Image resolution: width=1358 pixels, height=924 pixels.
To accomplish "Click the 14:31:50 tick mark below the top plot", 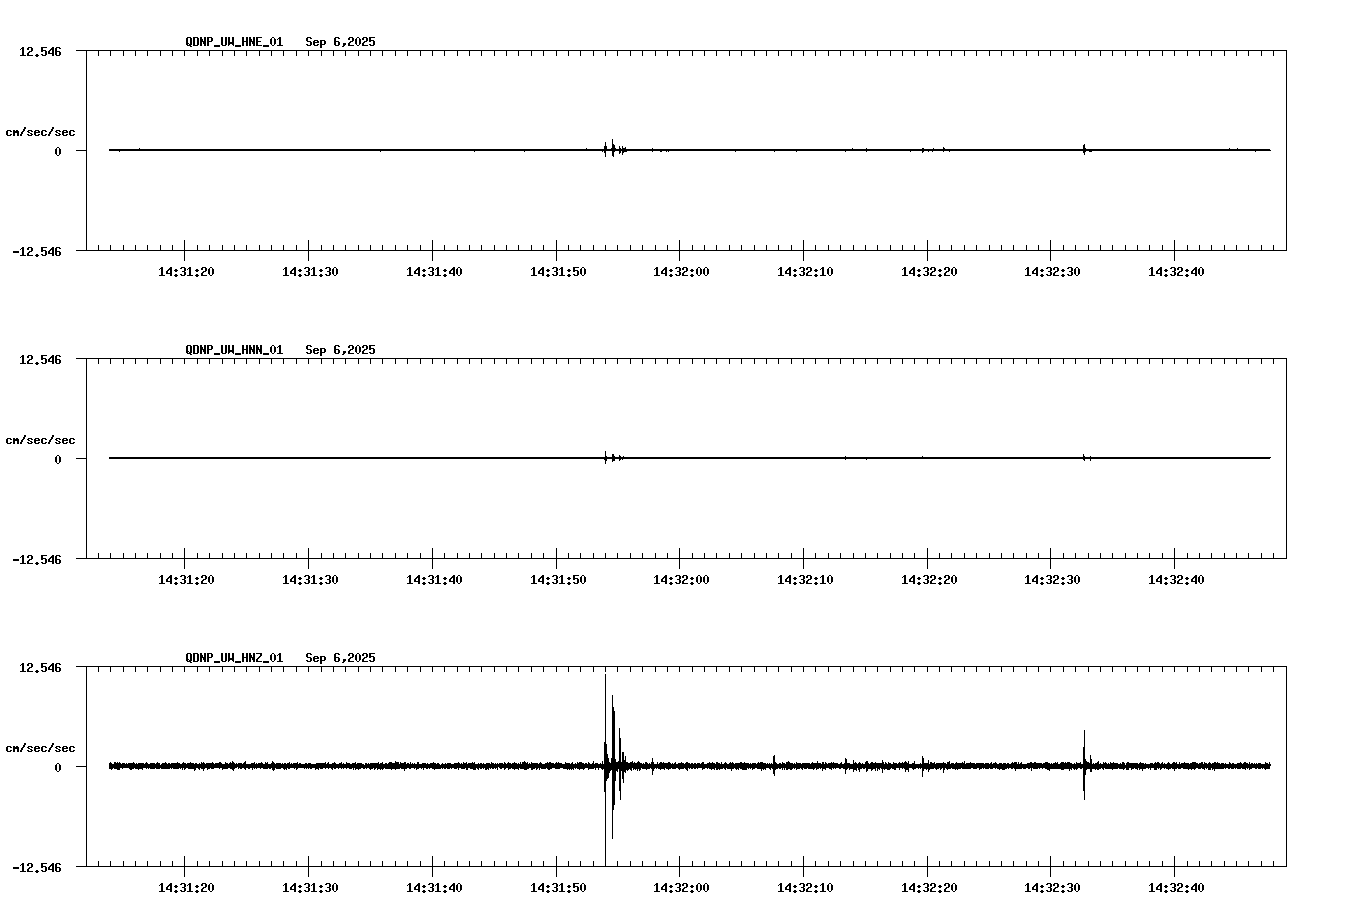I will click(556, 254).
